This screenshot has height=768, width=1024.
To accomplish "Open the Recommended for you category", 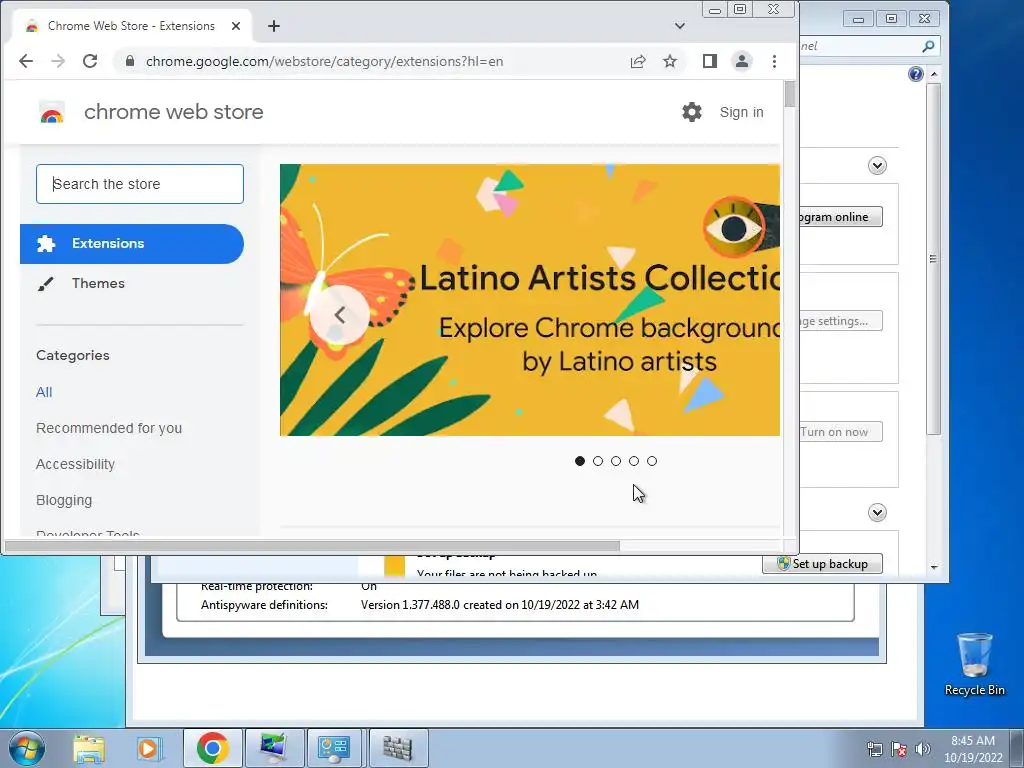I will 109,428.
